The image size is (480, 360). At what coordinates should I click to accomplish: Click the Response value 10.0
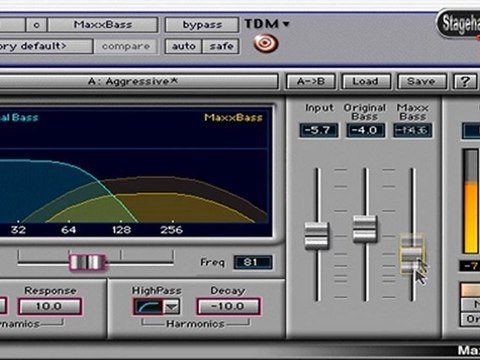[x=49, y=306]
